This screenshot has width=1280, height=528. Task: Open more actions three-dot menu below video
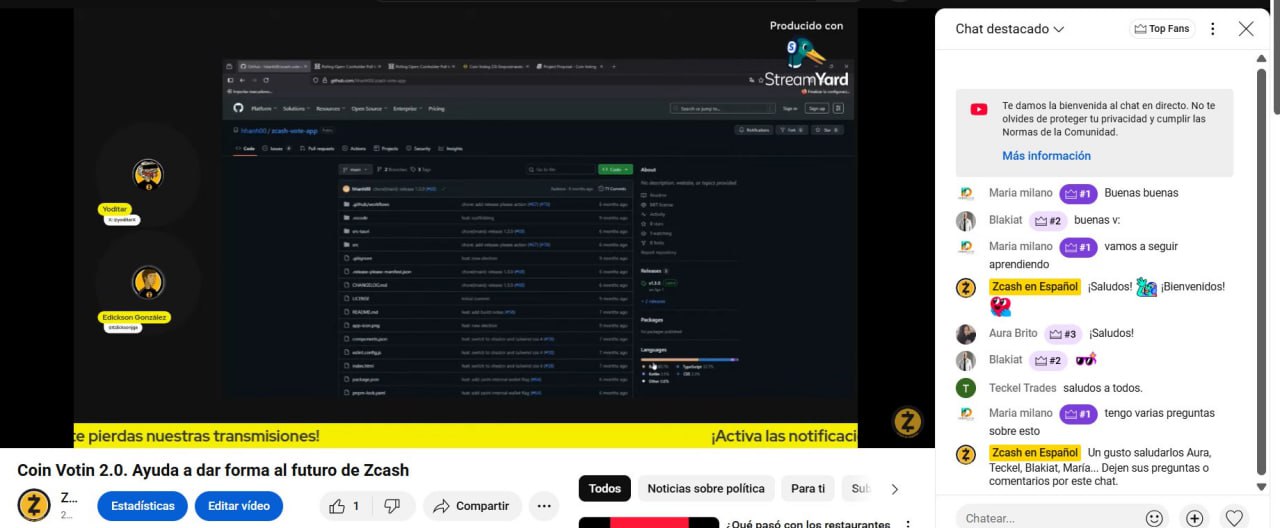click(x=544, y=506)
